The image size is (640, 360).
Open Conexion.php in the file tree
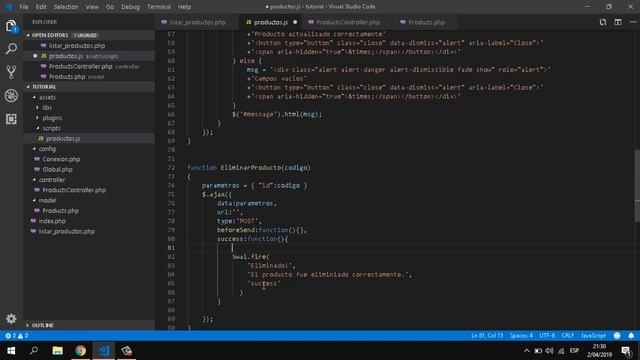[x=61, y=159]
